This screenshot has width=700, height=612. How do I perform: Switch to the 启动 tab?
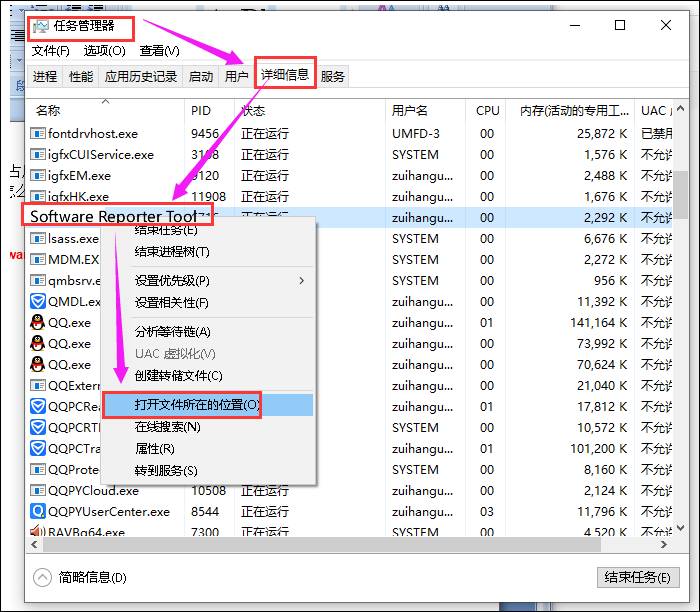[x=200, y=76]
